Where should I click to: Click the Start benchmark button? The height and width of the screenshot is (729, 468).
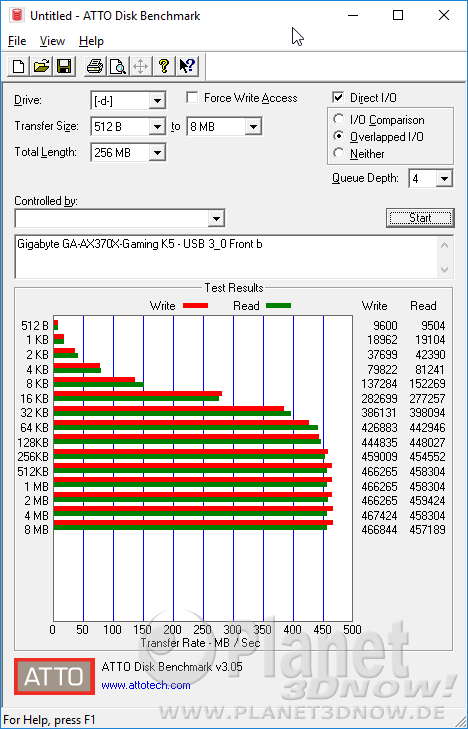pyautogui.click(x=420, y=218)
